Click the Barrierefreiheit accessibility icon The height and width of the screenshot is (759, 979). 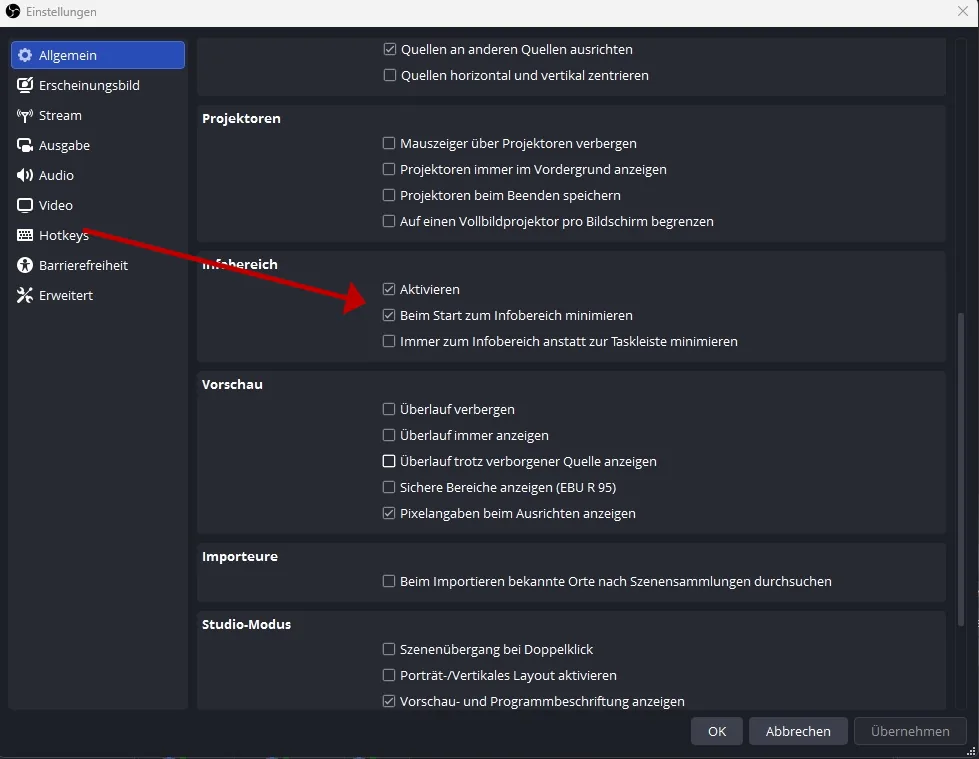click(x=25, y=265)
